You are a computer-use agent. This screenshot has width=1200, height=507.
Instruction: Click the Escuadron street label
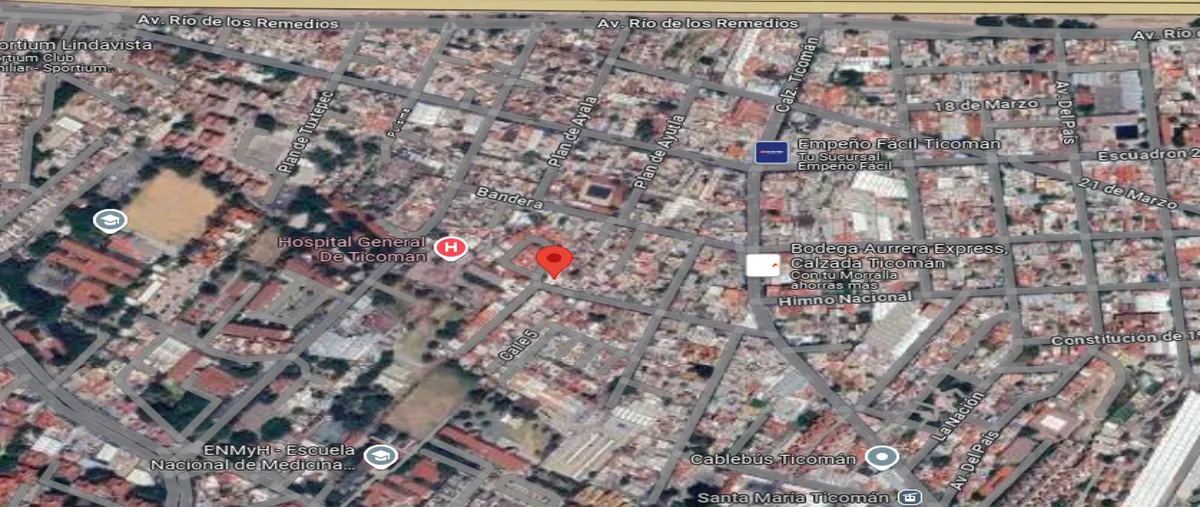coord(1148,154)
